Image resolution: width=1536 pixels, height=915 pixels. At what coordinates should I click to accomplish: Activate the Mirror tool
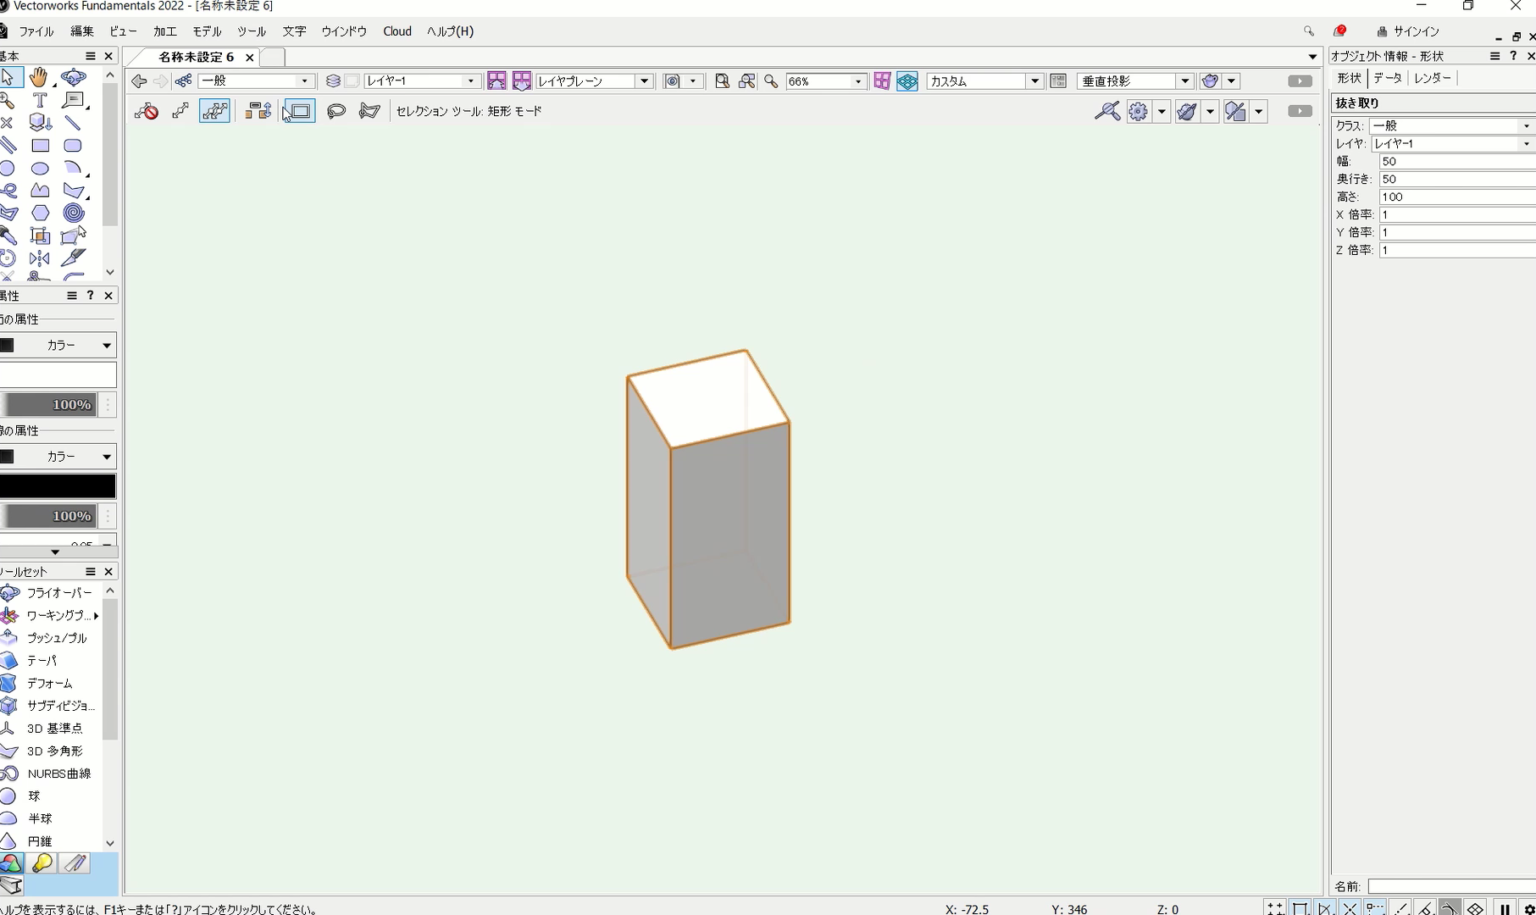(40, 258)
